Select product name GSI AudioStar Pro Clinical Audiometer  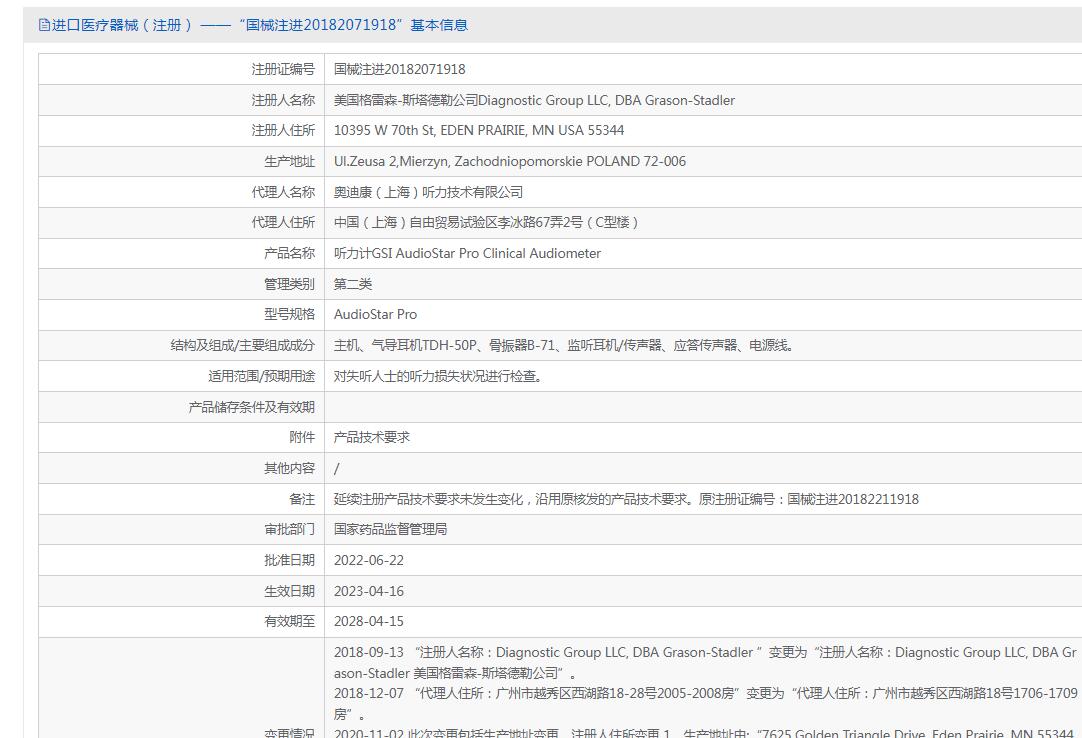pyautogui.click(x=467, y=253)
